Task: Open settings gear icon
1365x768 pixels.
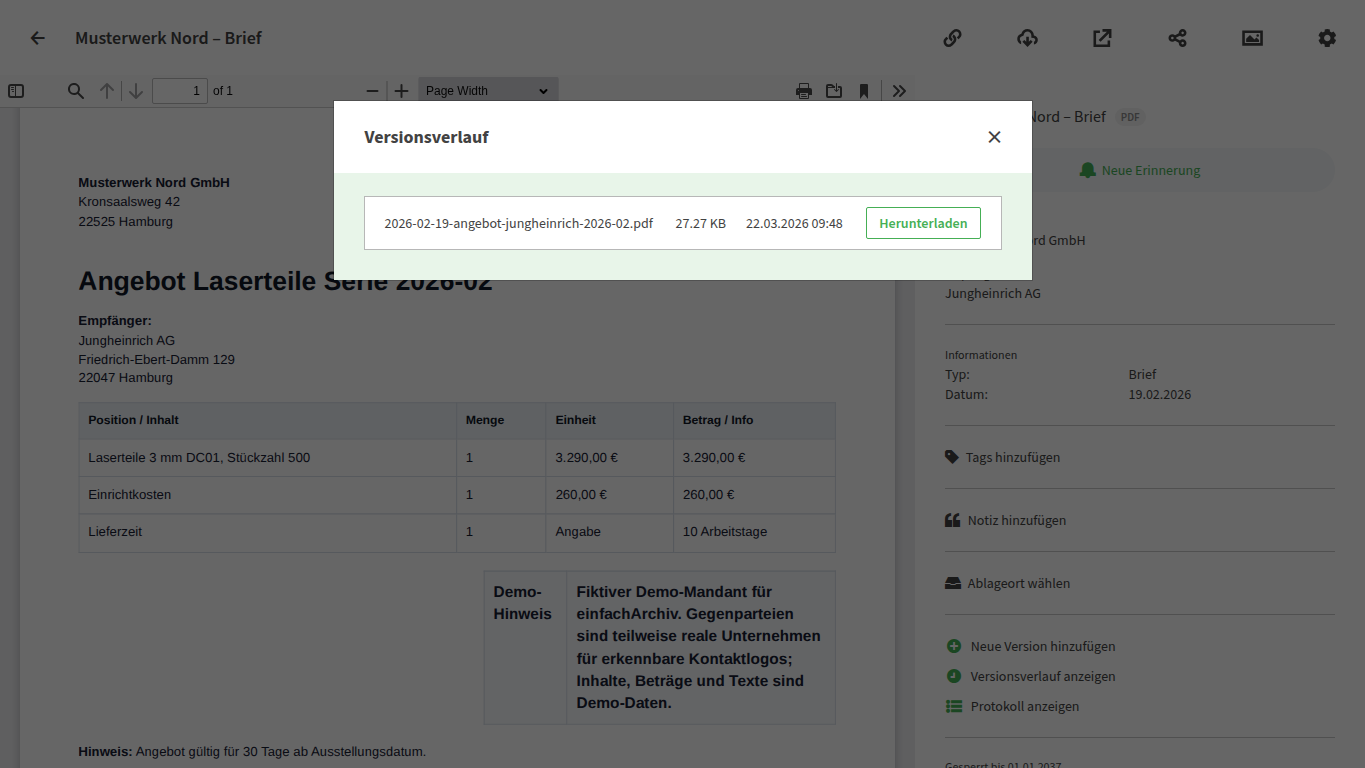Action: [1327, 38]
